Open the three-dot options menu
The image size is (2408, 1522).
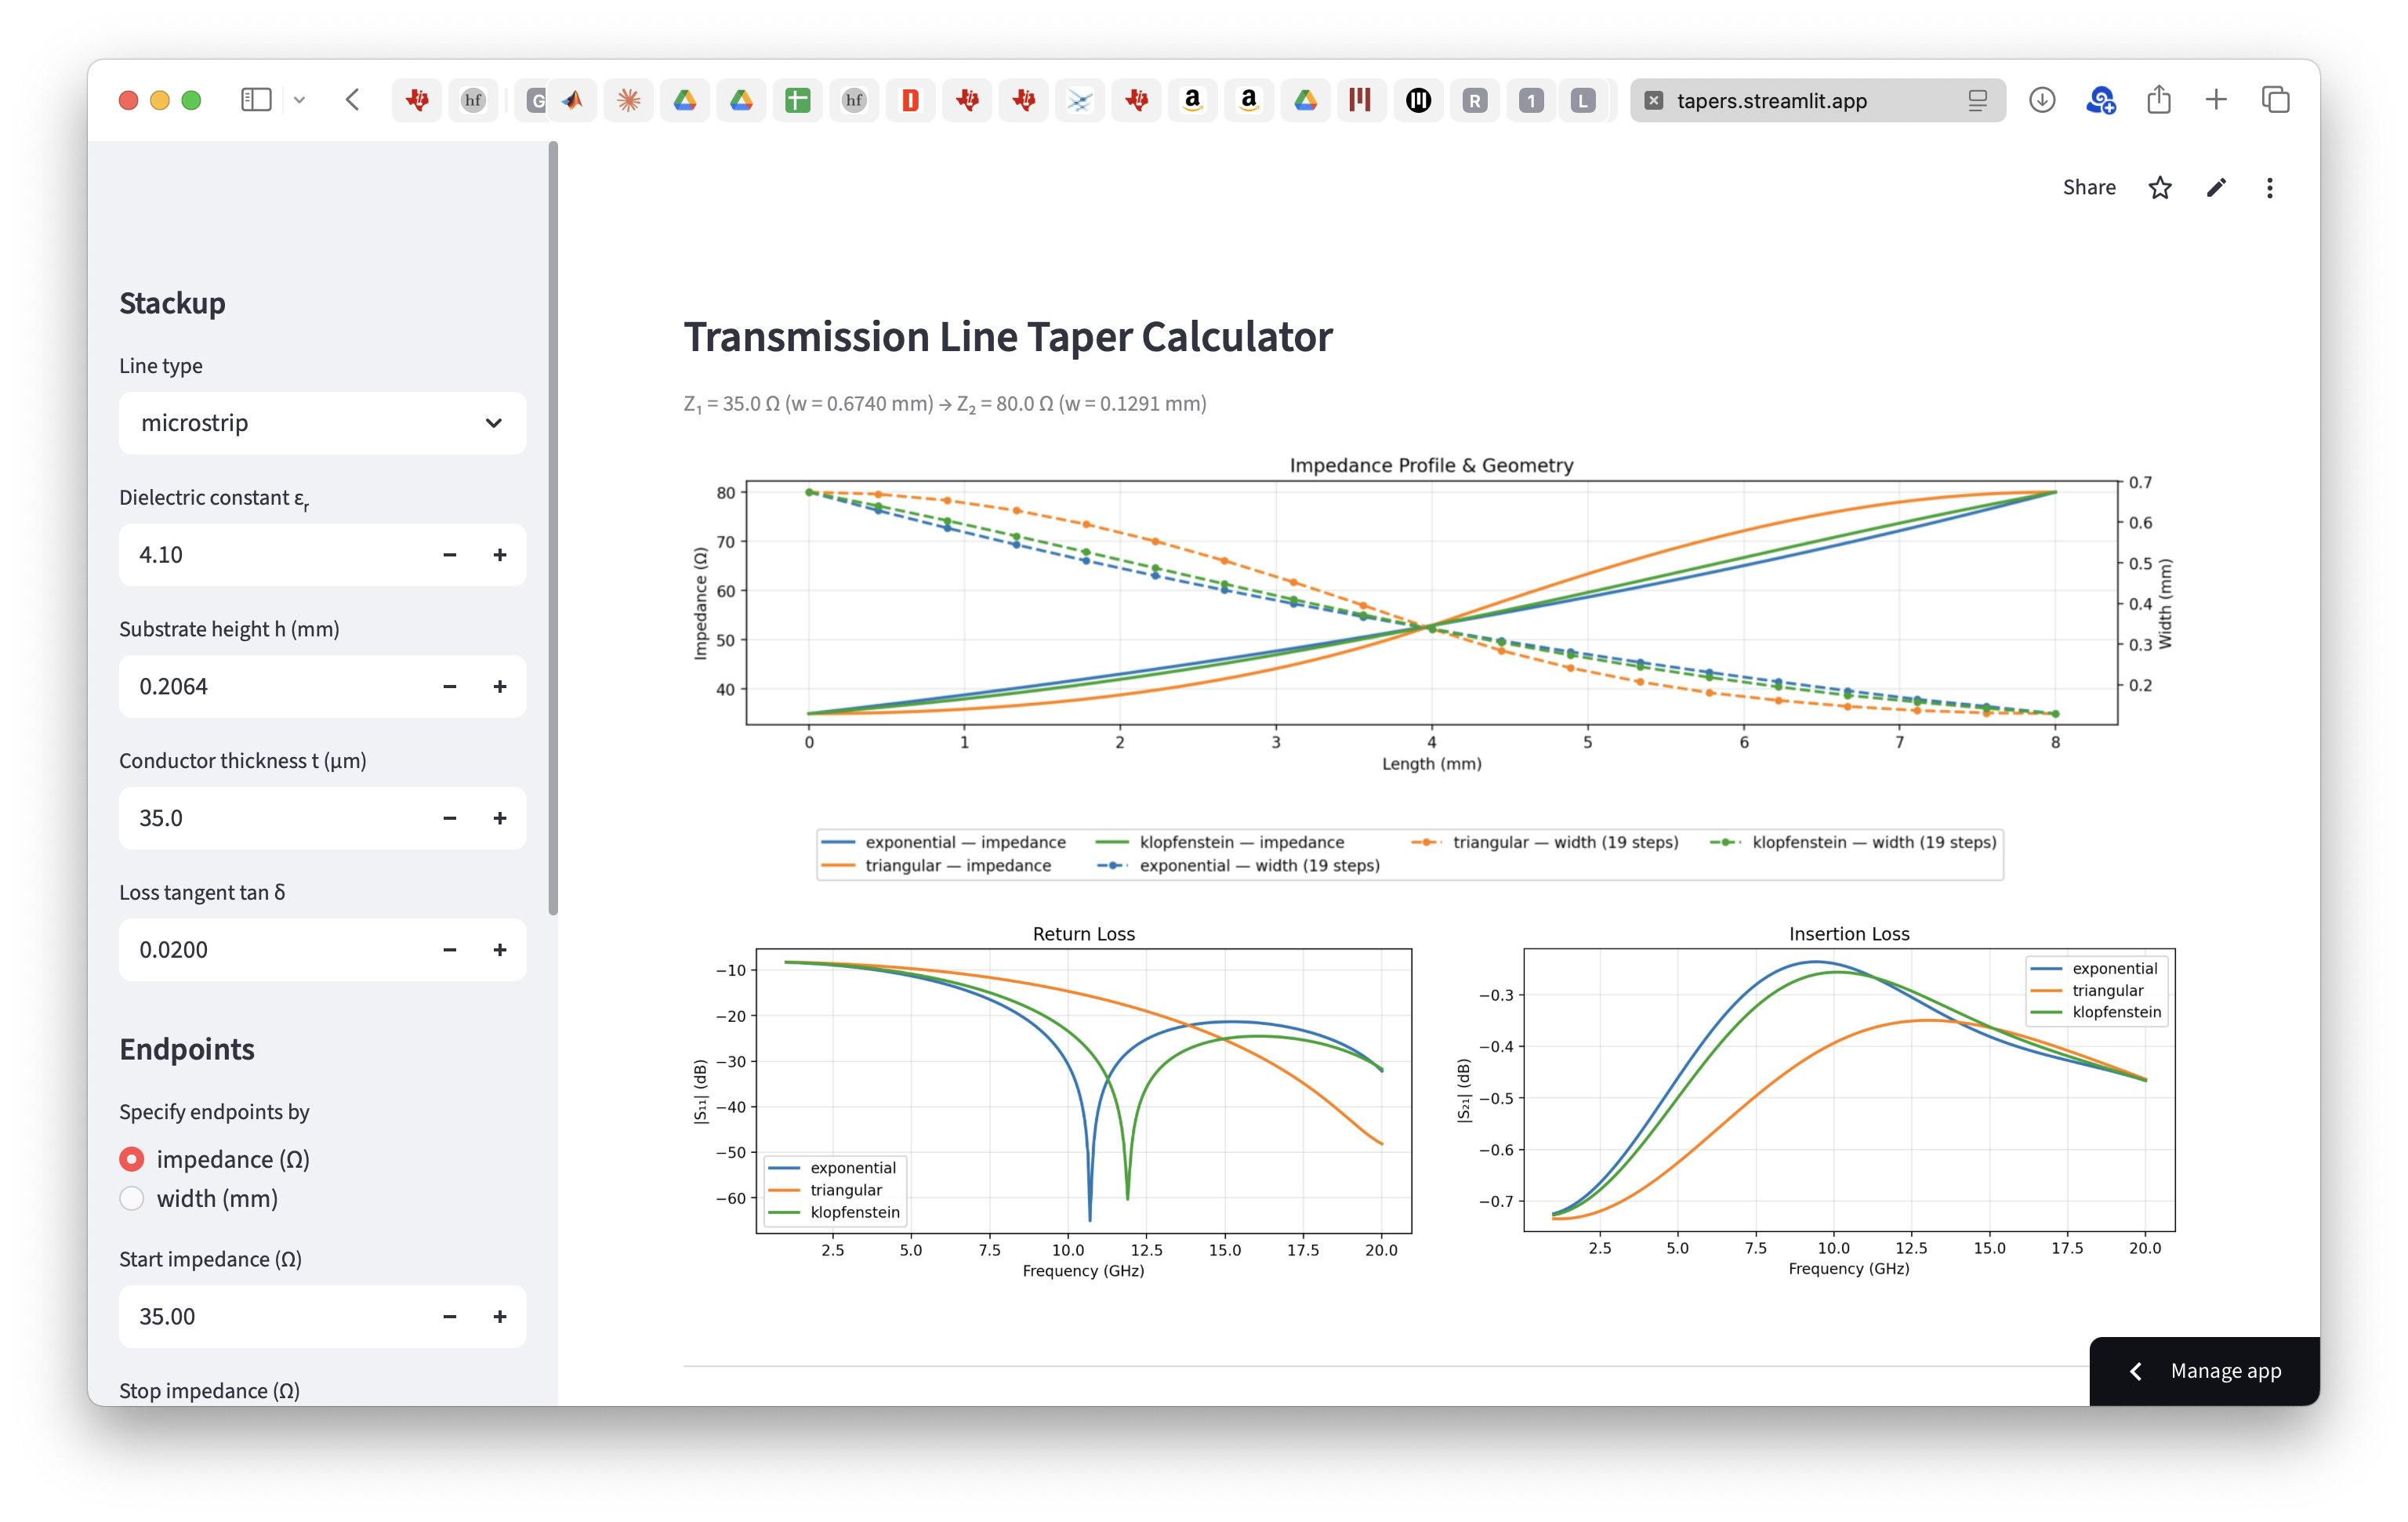[x=2270, y=188]
